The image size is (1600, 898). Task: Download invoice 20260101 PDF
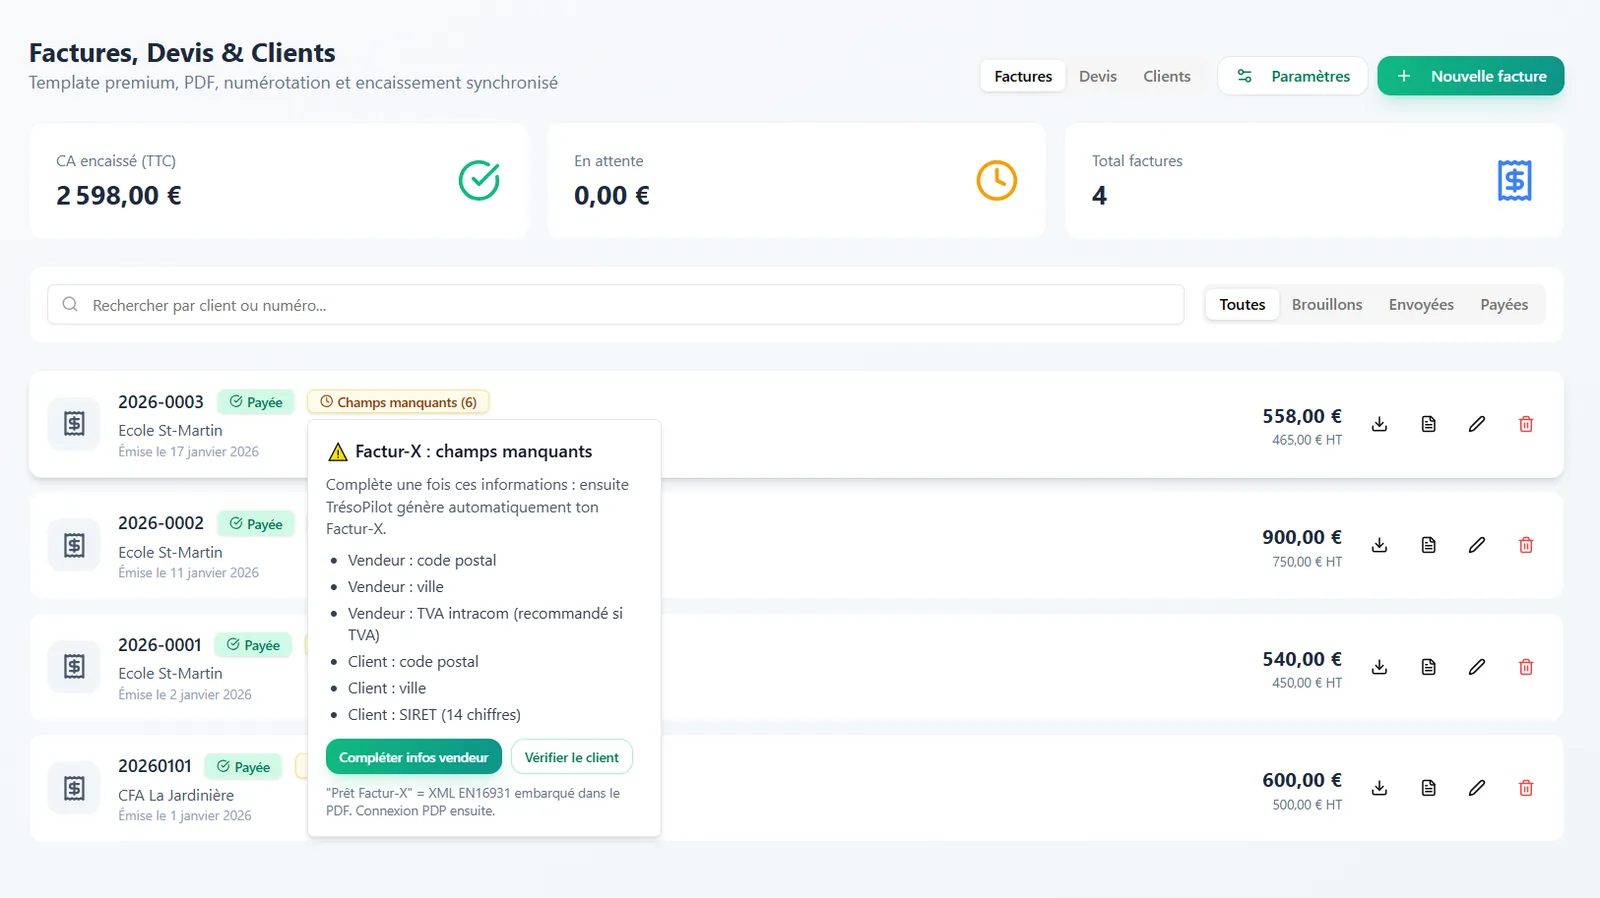point(1379,788)
